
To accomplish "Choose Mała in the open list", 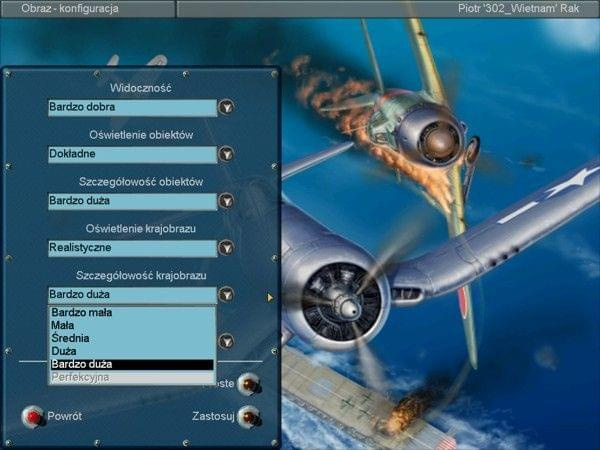I will [x=132, y=326].
